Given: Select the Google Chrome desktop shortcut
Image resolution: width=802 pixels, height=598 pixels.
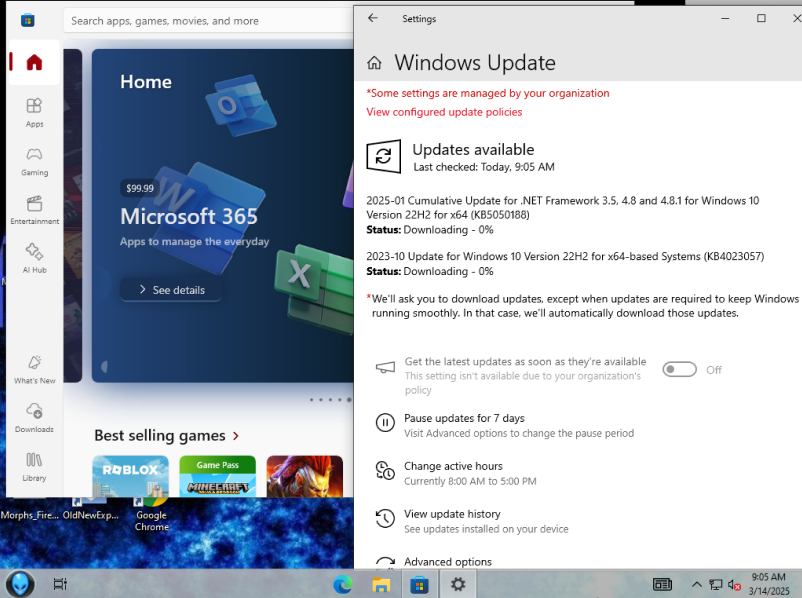Looking at the screenshot, I should [151, 514].
